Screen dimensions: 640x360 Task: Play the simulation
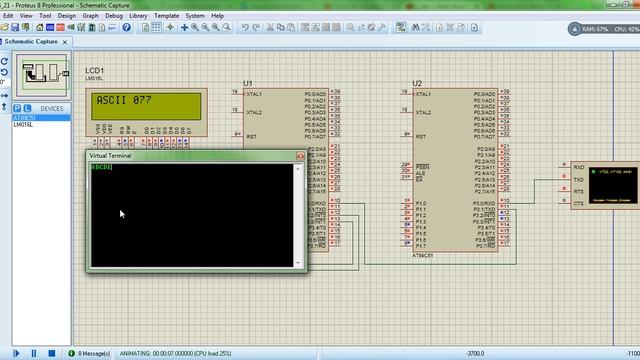tap(16, 353)
